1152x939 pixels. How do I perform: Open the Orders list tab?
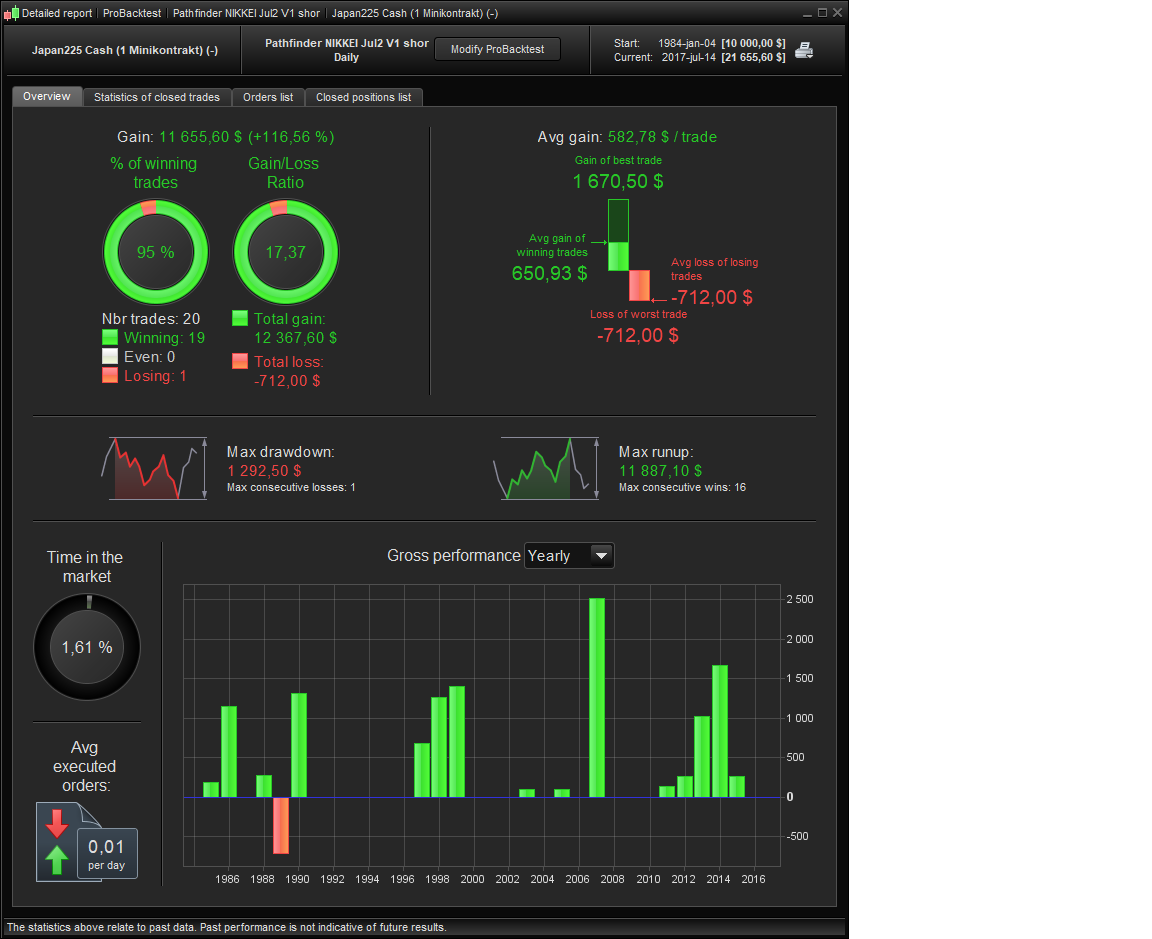coord(268,97)
